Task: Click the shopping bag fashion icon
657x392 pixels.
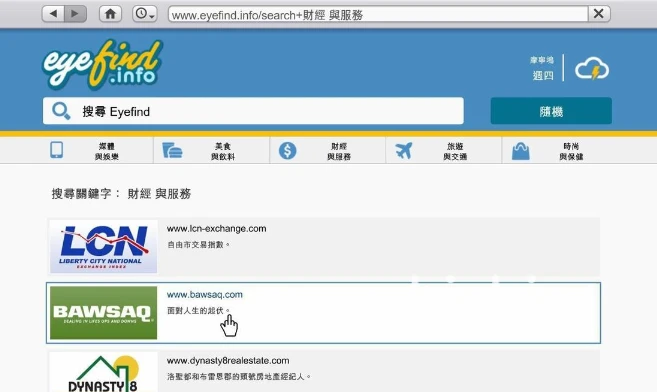Action: 520,151
